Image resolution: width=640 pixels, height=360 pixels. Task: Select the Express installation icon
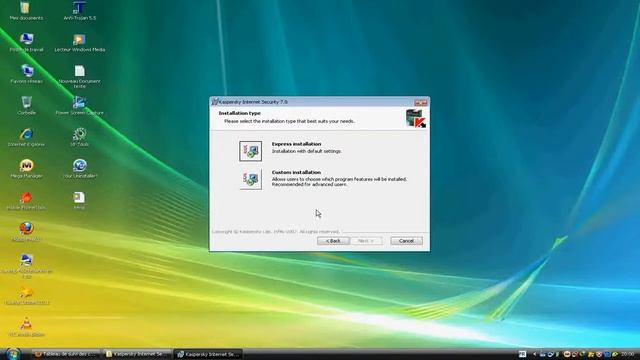[250, 151]
